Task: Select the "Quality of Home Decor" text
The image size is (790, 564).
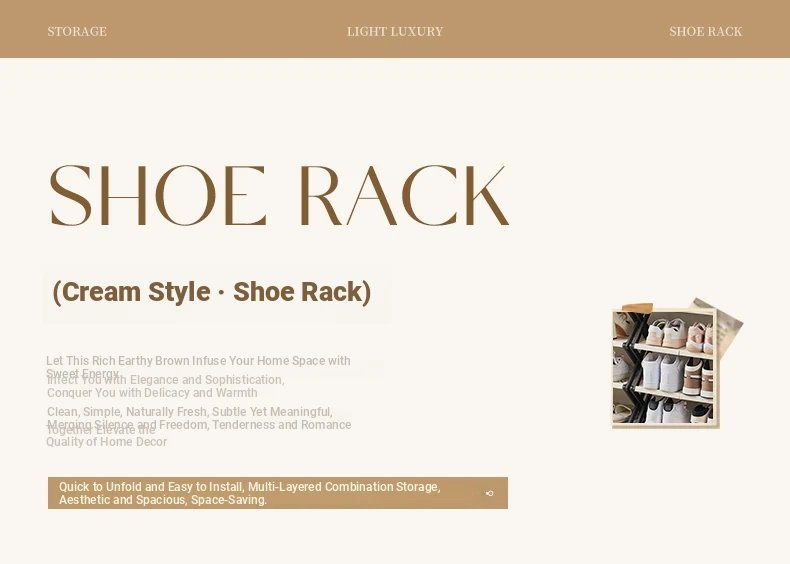Action: pyautogui.click(x=107, y=442)
